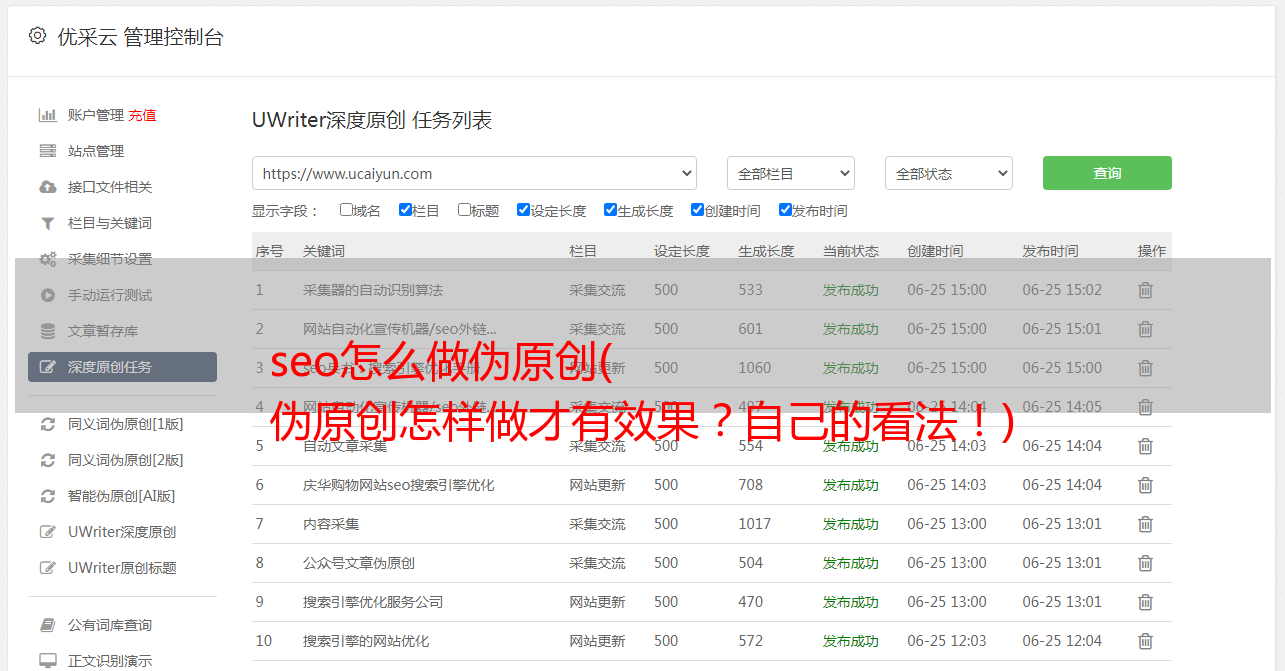Screen dimensions: 1285x671
Task: Open 账户管理 from the sidebar
Action: click(96, 115)
